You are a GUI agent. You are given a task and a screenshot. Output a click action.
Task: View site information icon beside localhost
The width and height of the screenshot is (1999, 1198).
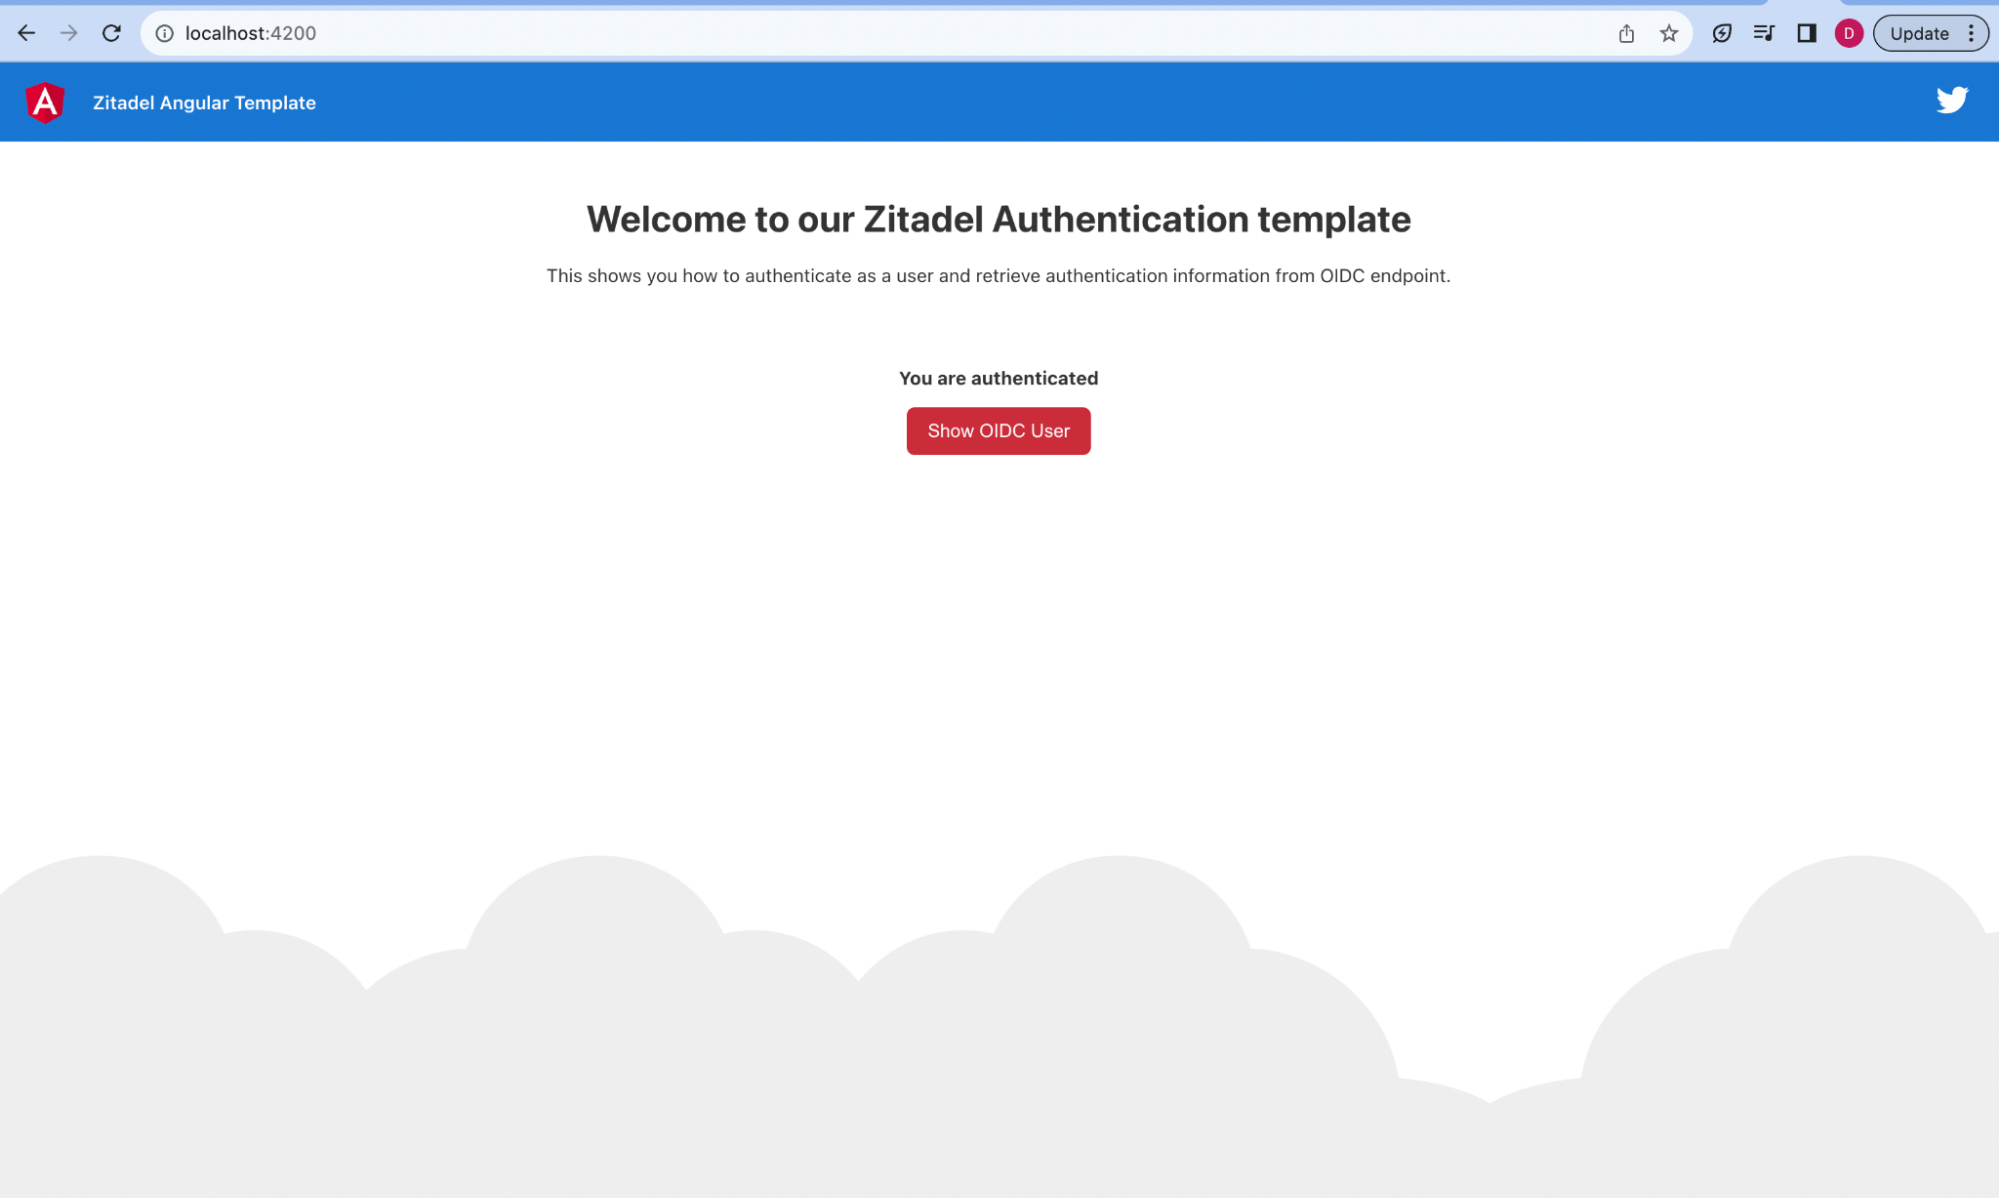[164, 33]
